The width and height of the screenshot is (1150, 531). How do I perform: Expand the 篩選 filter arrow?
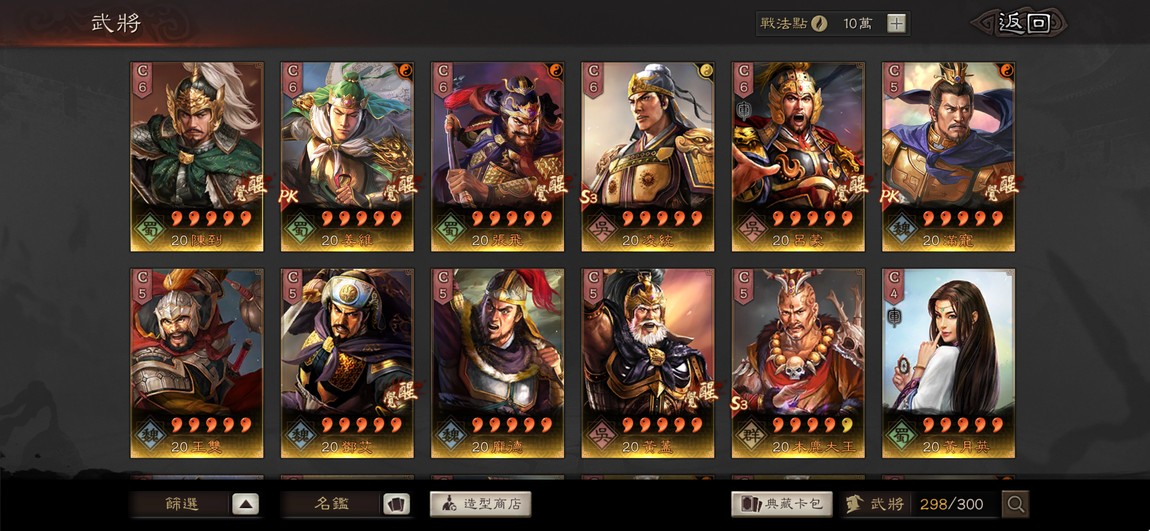pyautogui.click(x=246, y=504)
